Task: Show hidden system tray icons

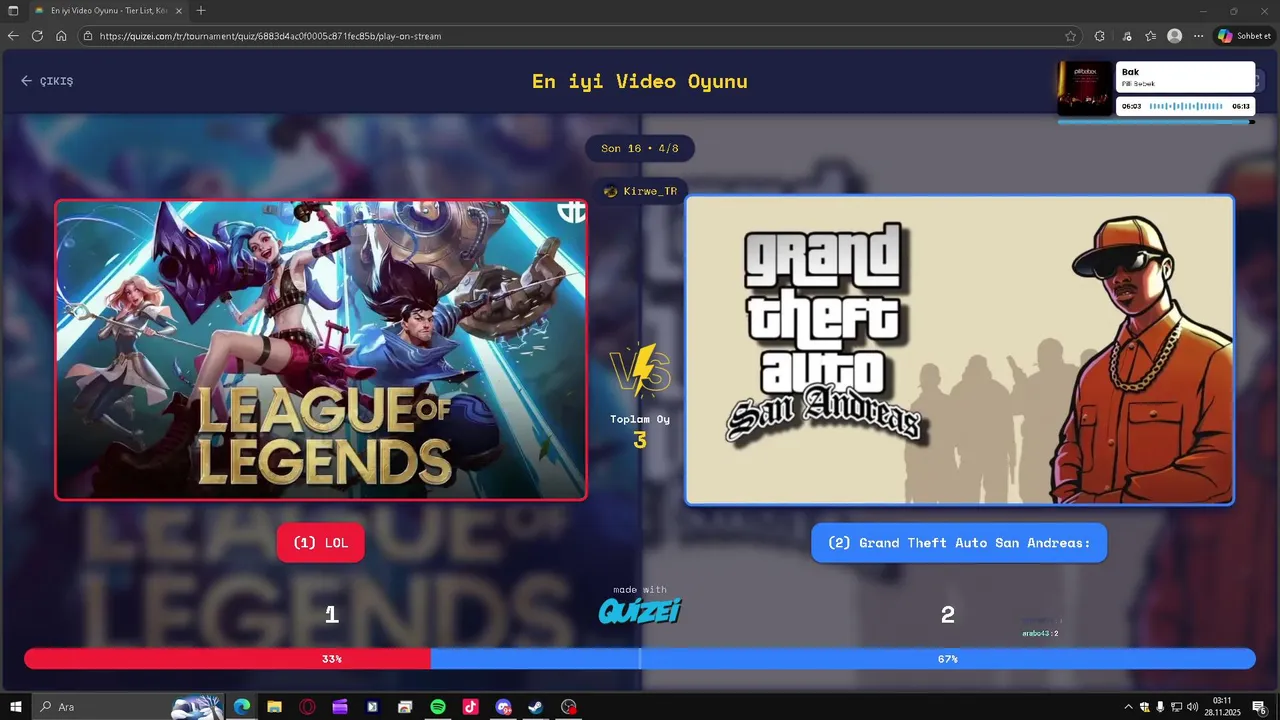Action: (1129, 707)
